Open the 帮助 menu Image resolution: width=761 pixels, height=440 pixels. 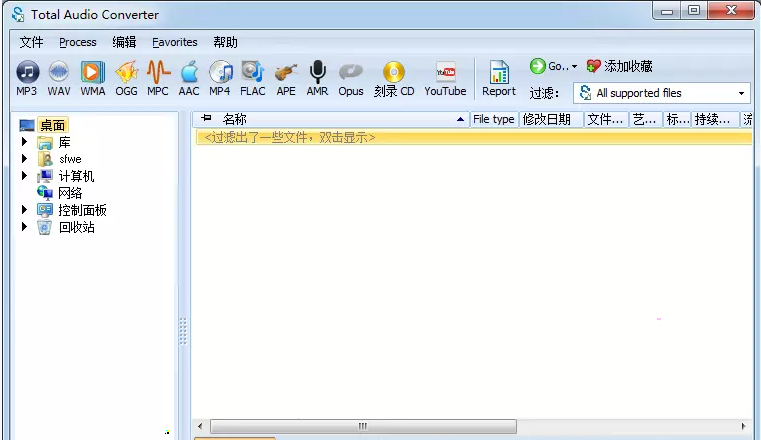[x=226, y=42]
